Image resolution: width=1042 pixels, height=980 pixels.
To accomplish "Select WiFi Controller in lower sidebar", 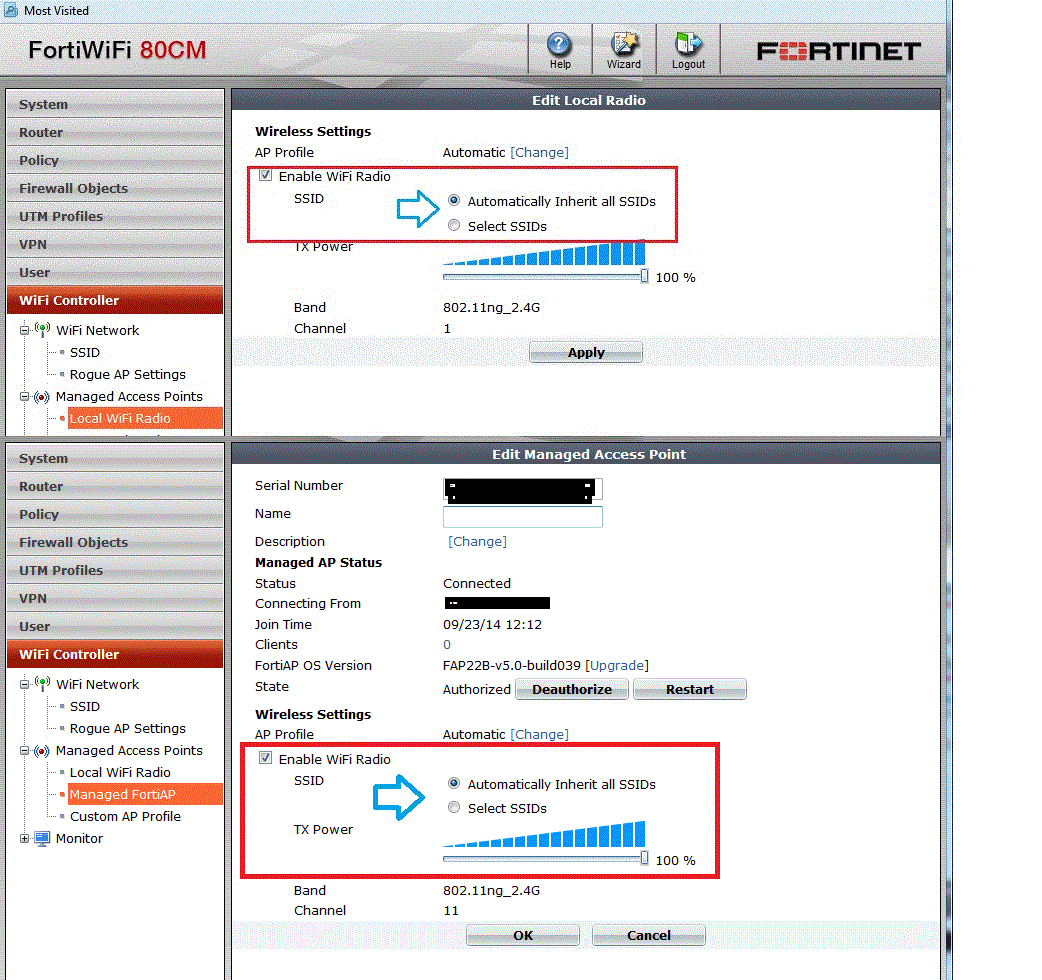I will (x=115, y=654).
